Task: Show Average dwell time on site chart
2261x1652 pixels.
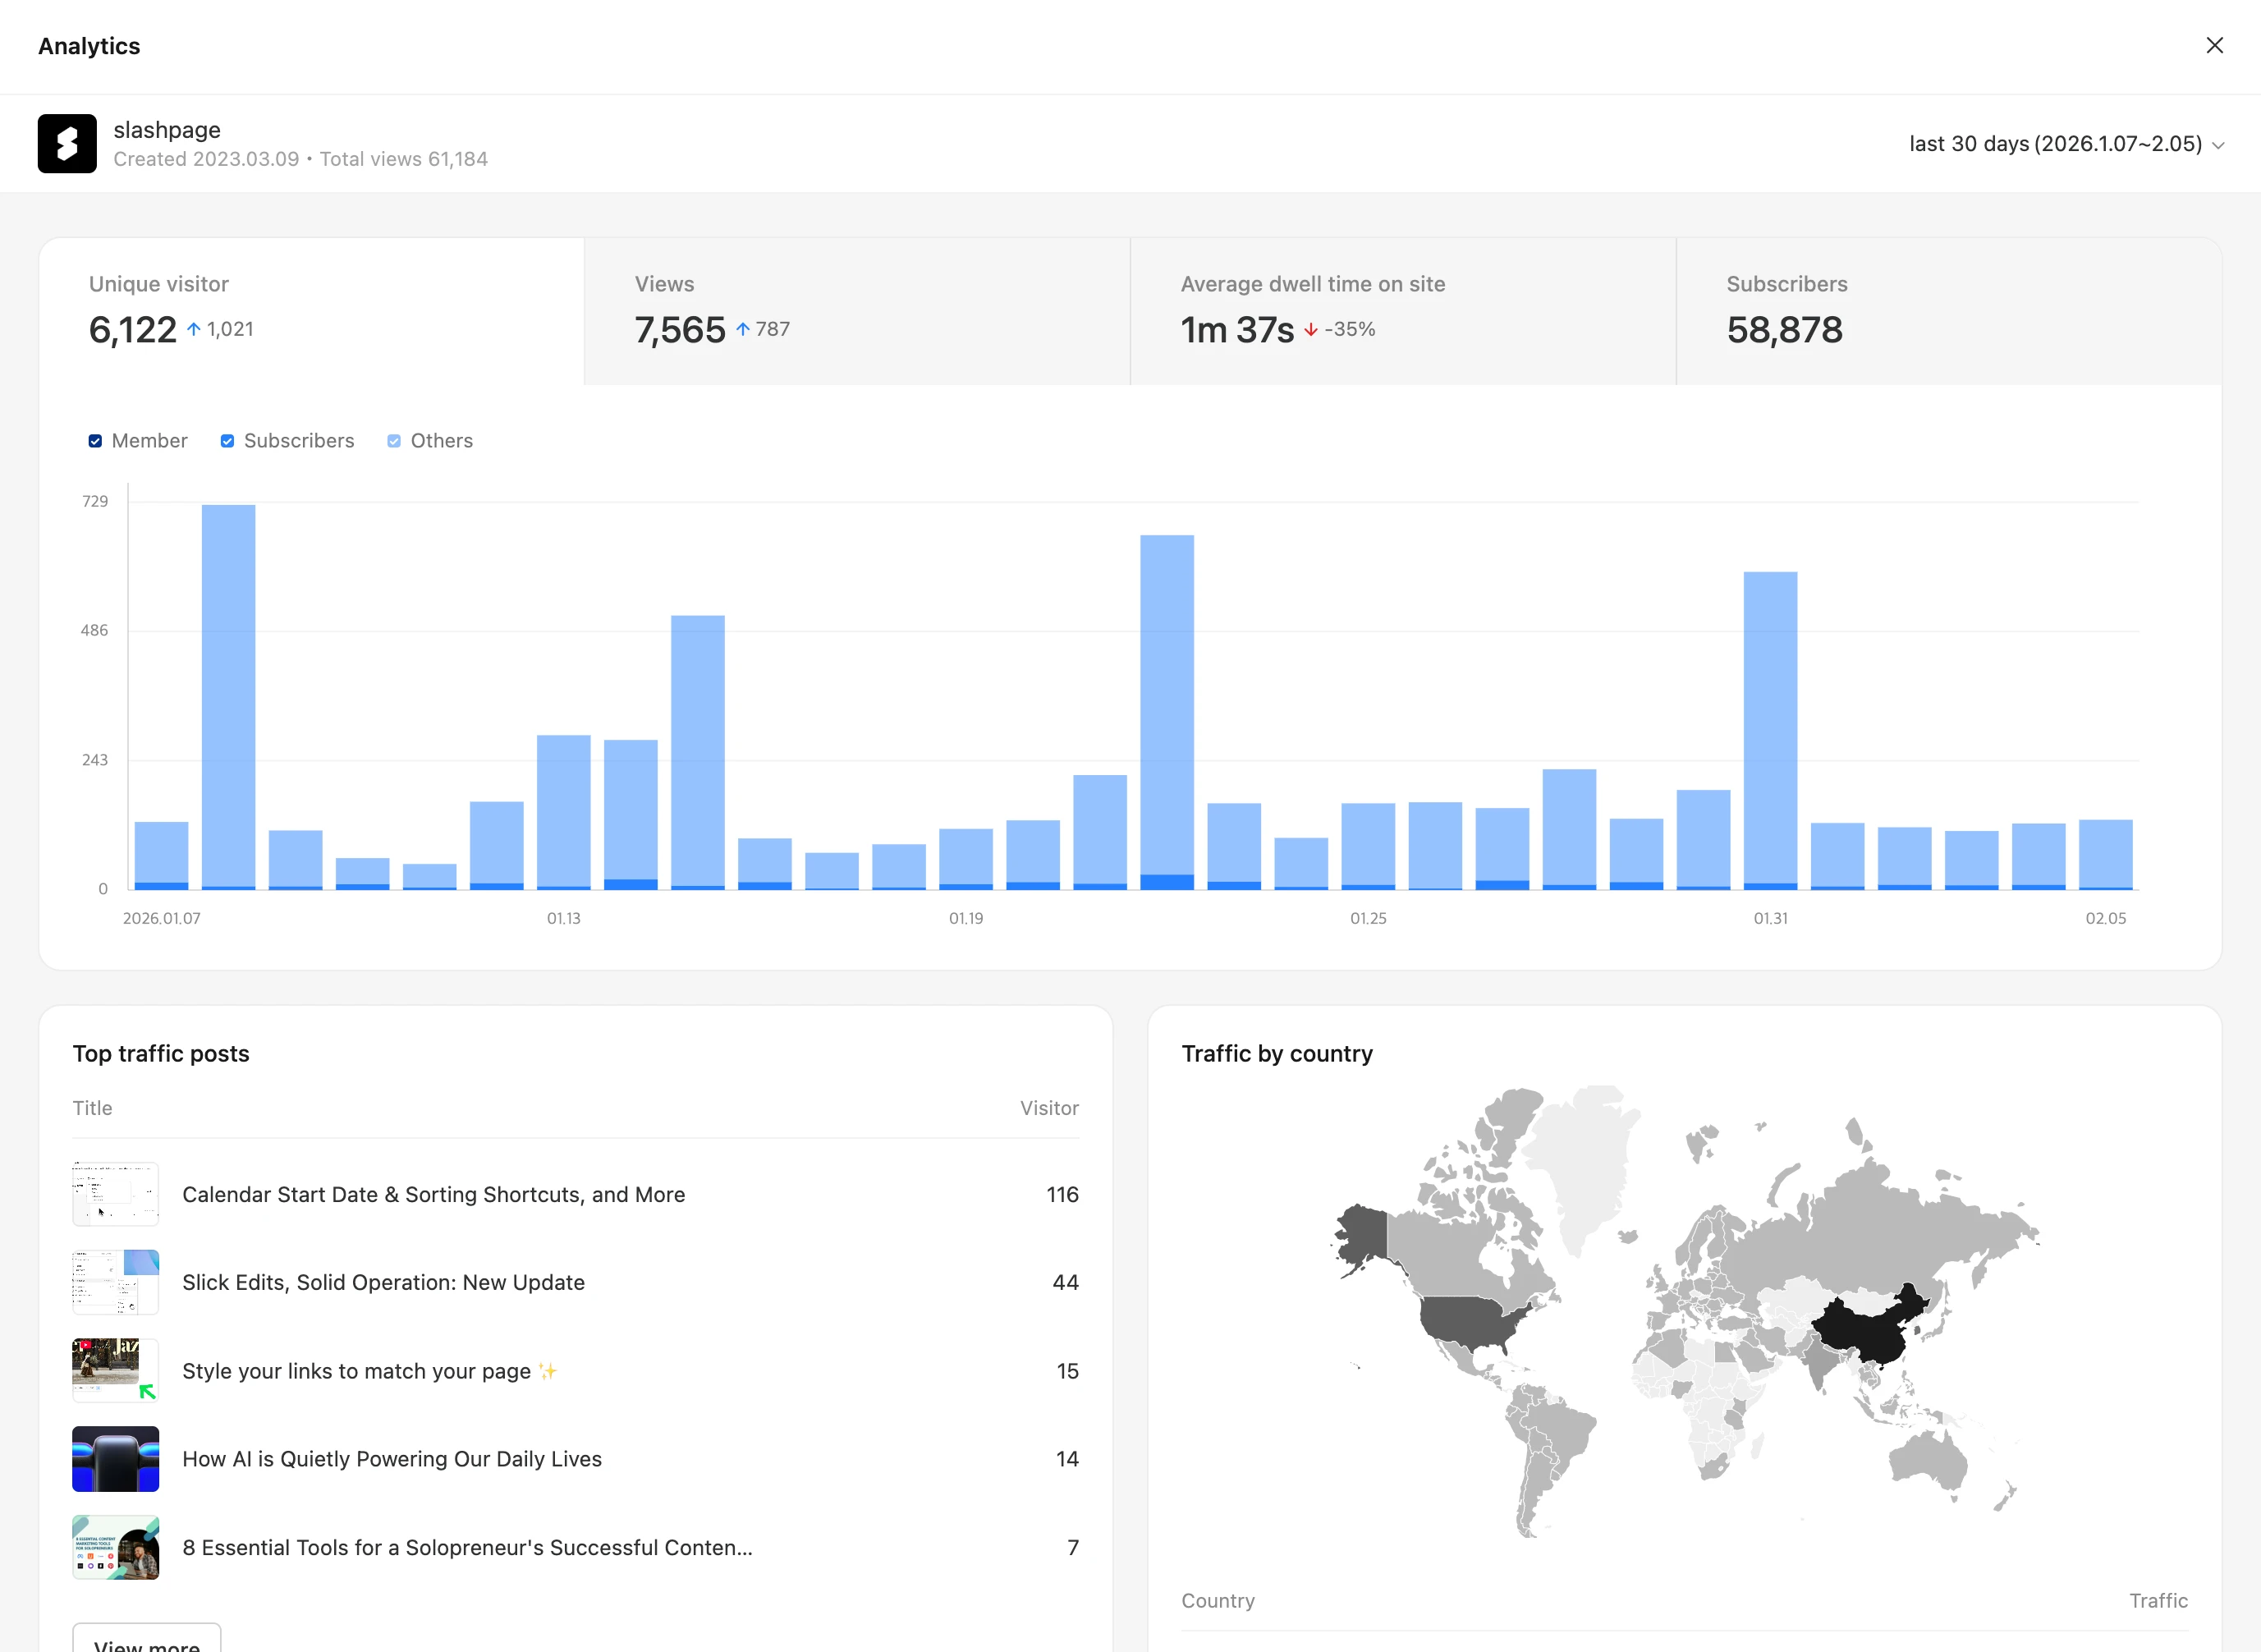Action: [1402, 311]
